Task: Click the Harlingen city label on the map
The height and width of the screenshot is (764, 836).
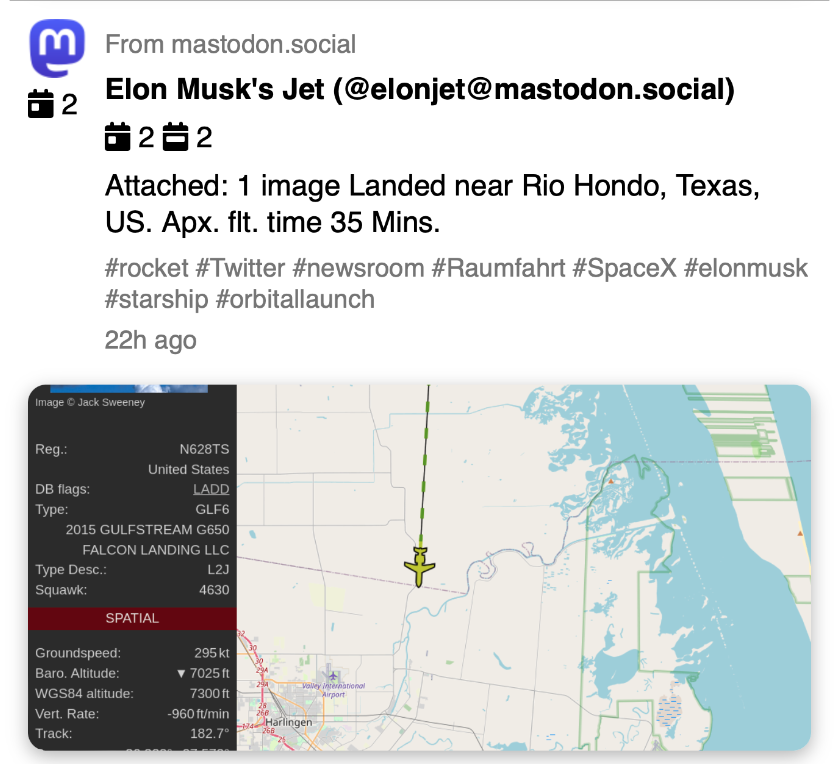Action: [290, 721]
